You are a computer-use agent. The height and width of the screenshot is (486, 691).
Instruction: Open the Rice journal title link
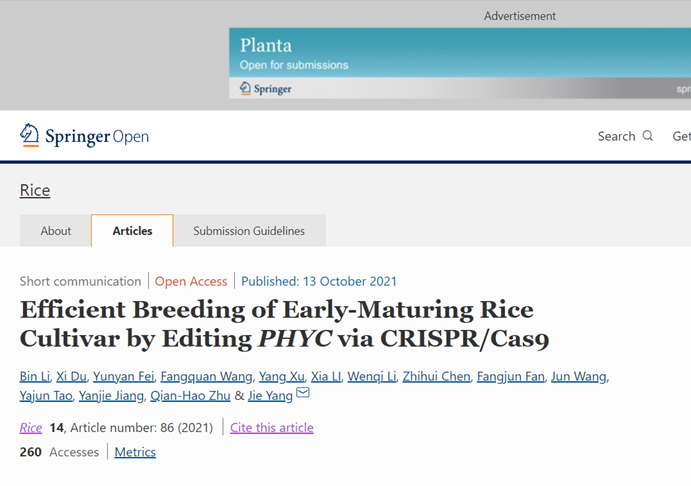pos(35,190)
